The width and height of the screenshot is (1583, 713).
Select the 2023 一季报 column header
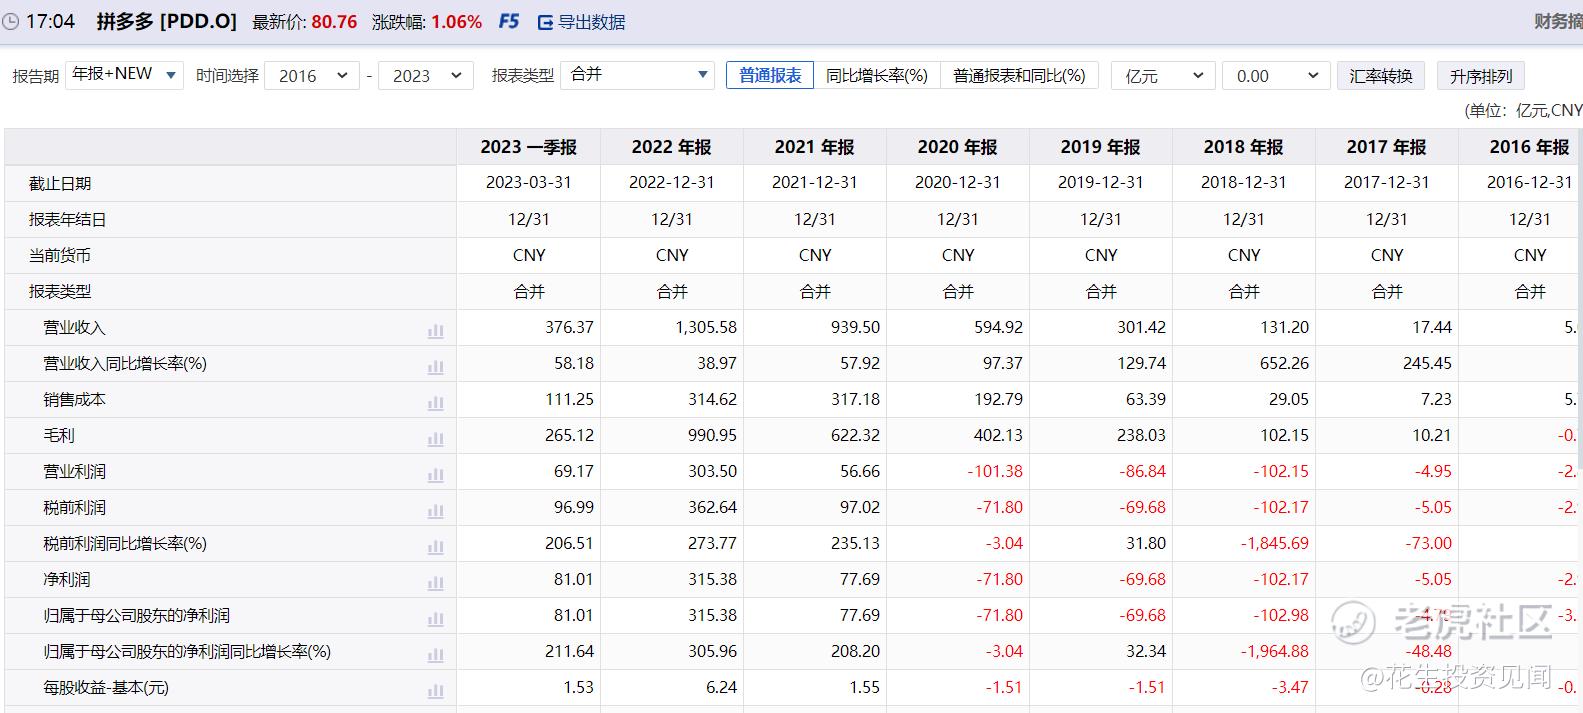click(x=529, y=147)
